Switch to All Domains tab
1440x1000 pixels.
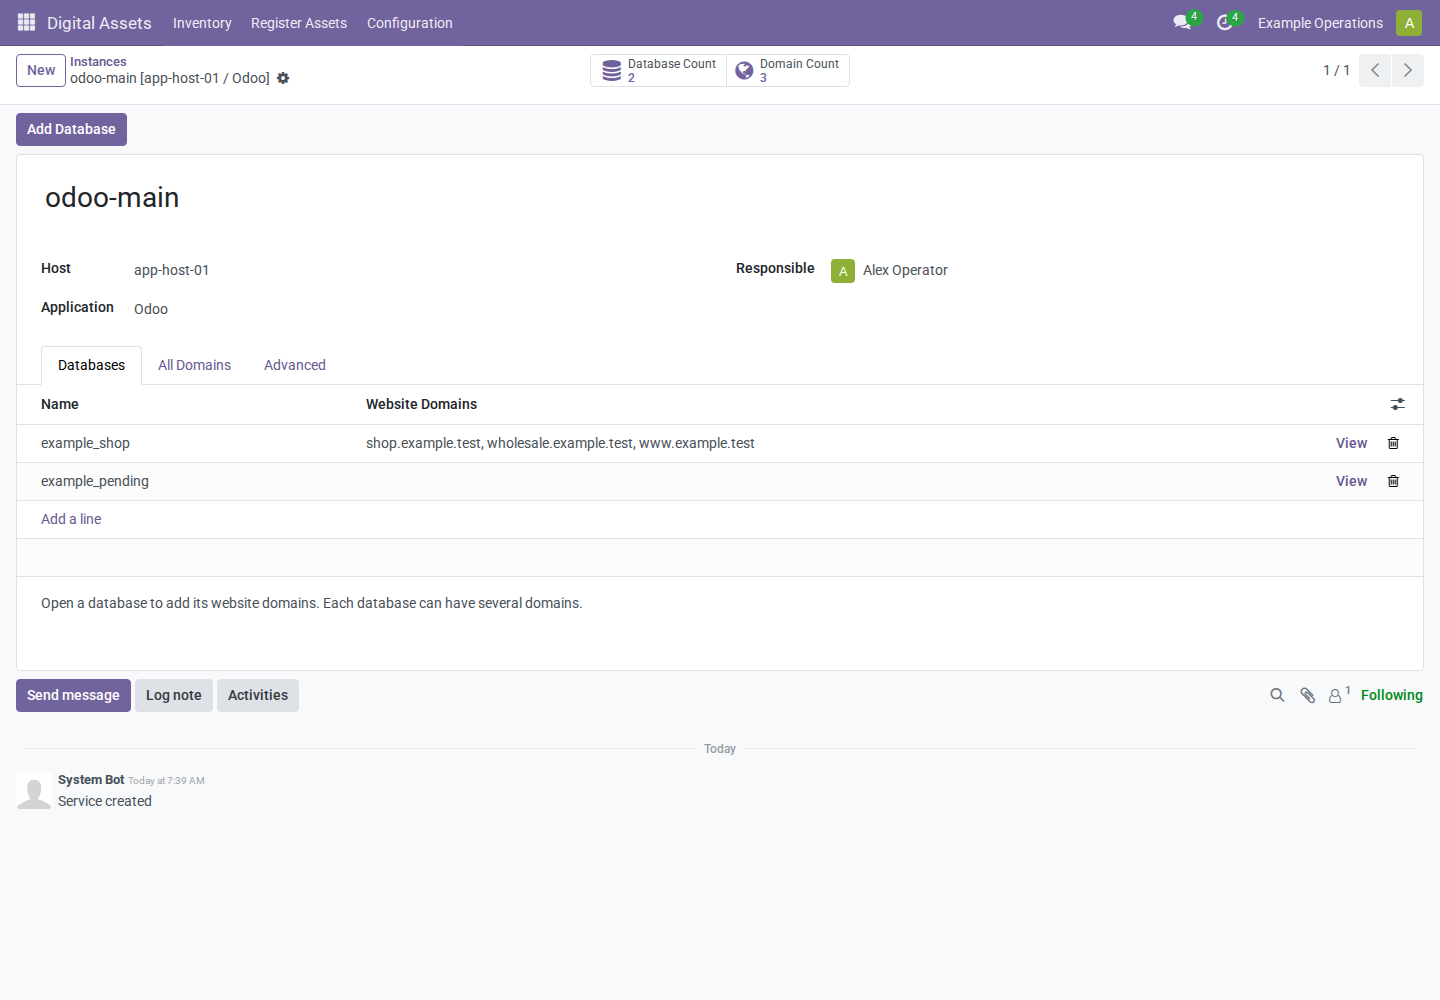point(194,365)
